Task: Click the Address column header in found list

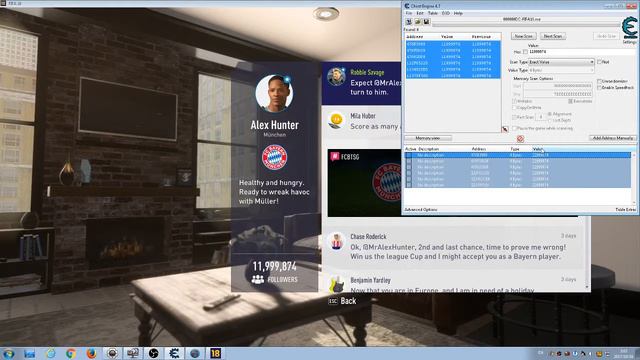Action: point(414,37)
